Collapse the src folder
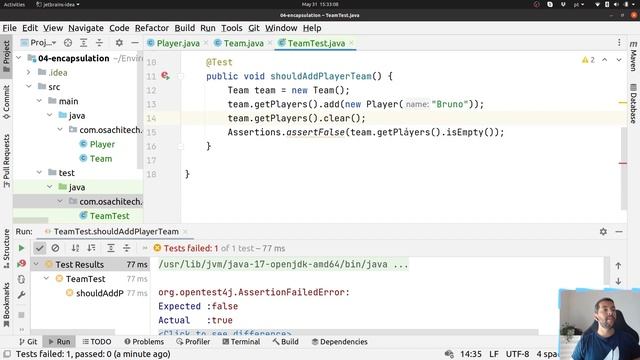This screenshot has height=360, width=640. coord(29,87)
